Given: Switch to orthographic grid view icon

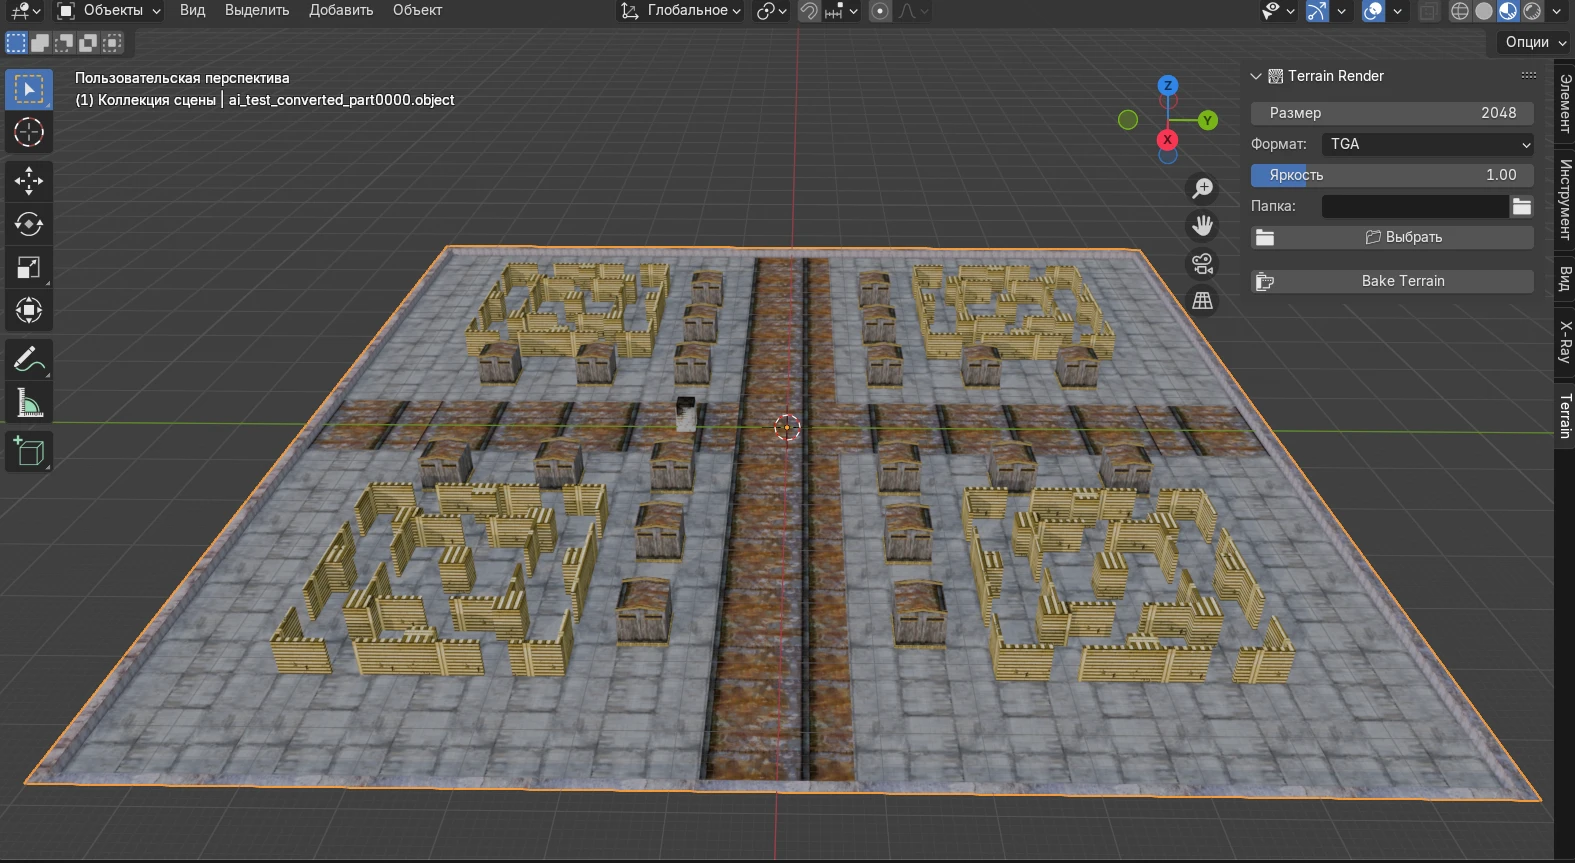Looking at the screenshot, I should [x=1202, y=300].
